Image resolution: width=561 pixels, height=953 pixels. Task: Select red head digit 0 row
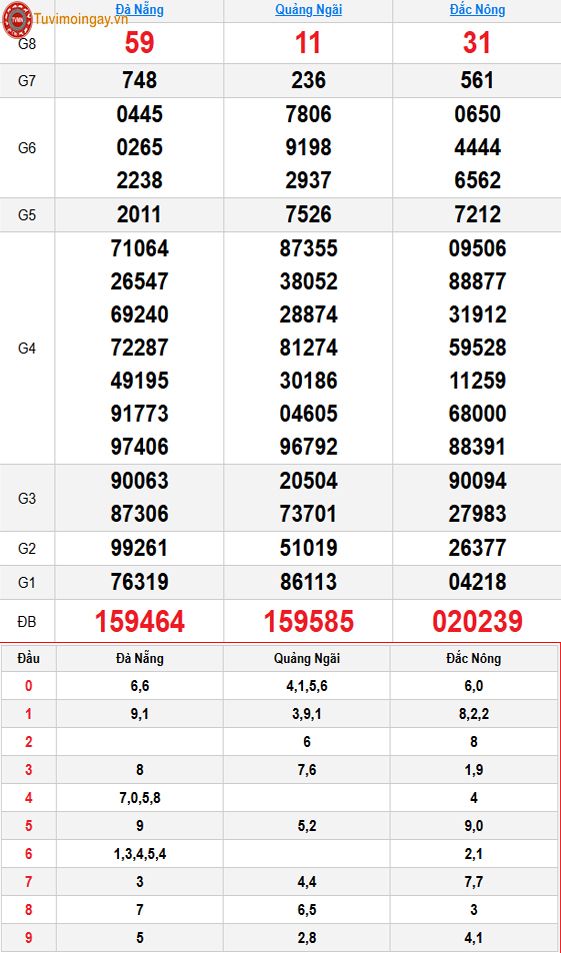280,686
